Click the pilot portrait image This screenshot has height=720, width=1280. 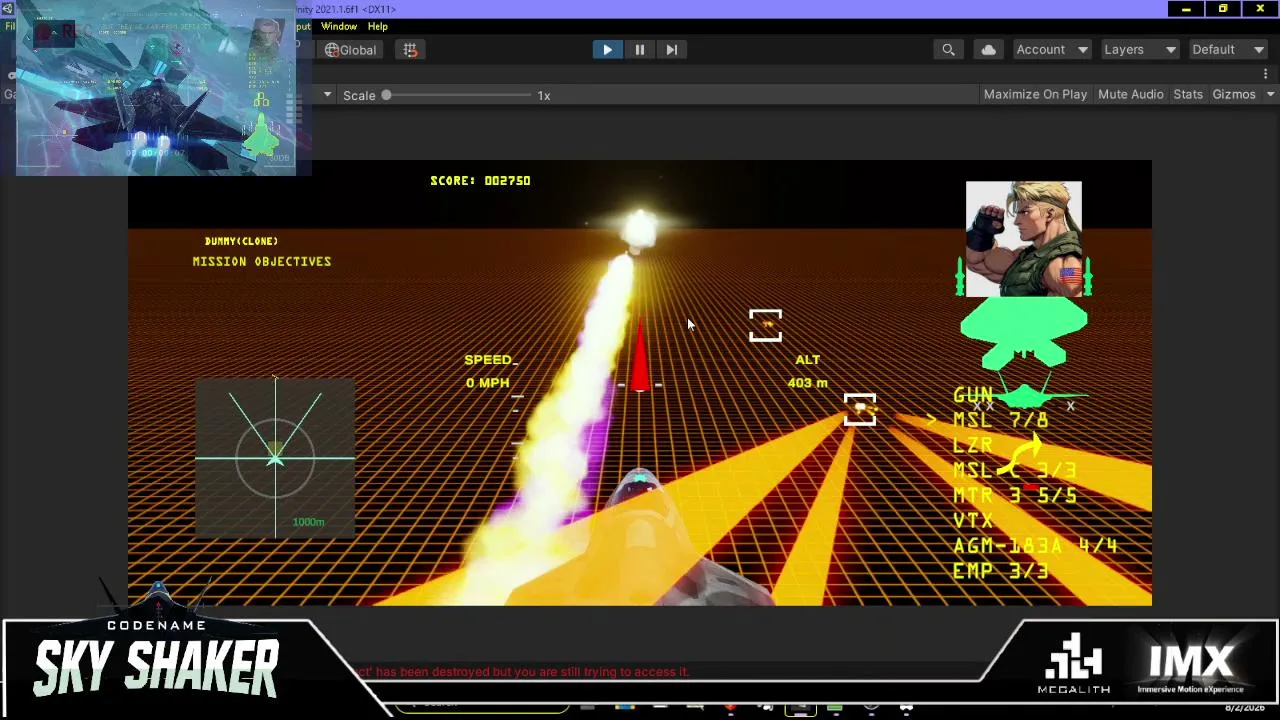[x=1023, y=239]
